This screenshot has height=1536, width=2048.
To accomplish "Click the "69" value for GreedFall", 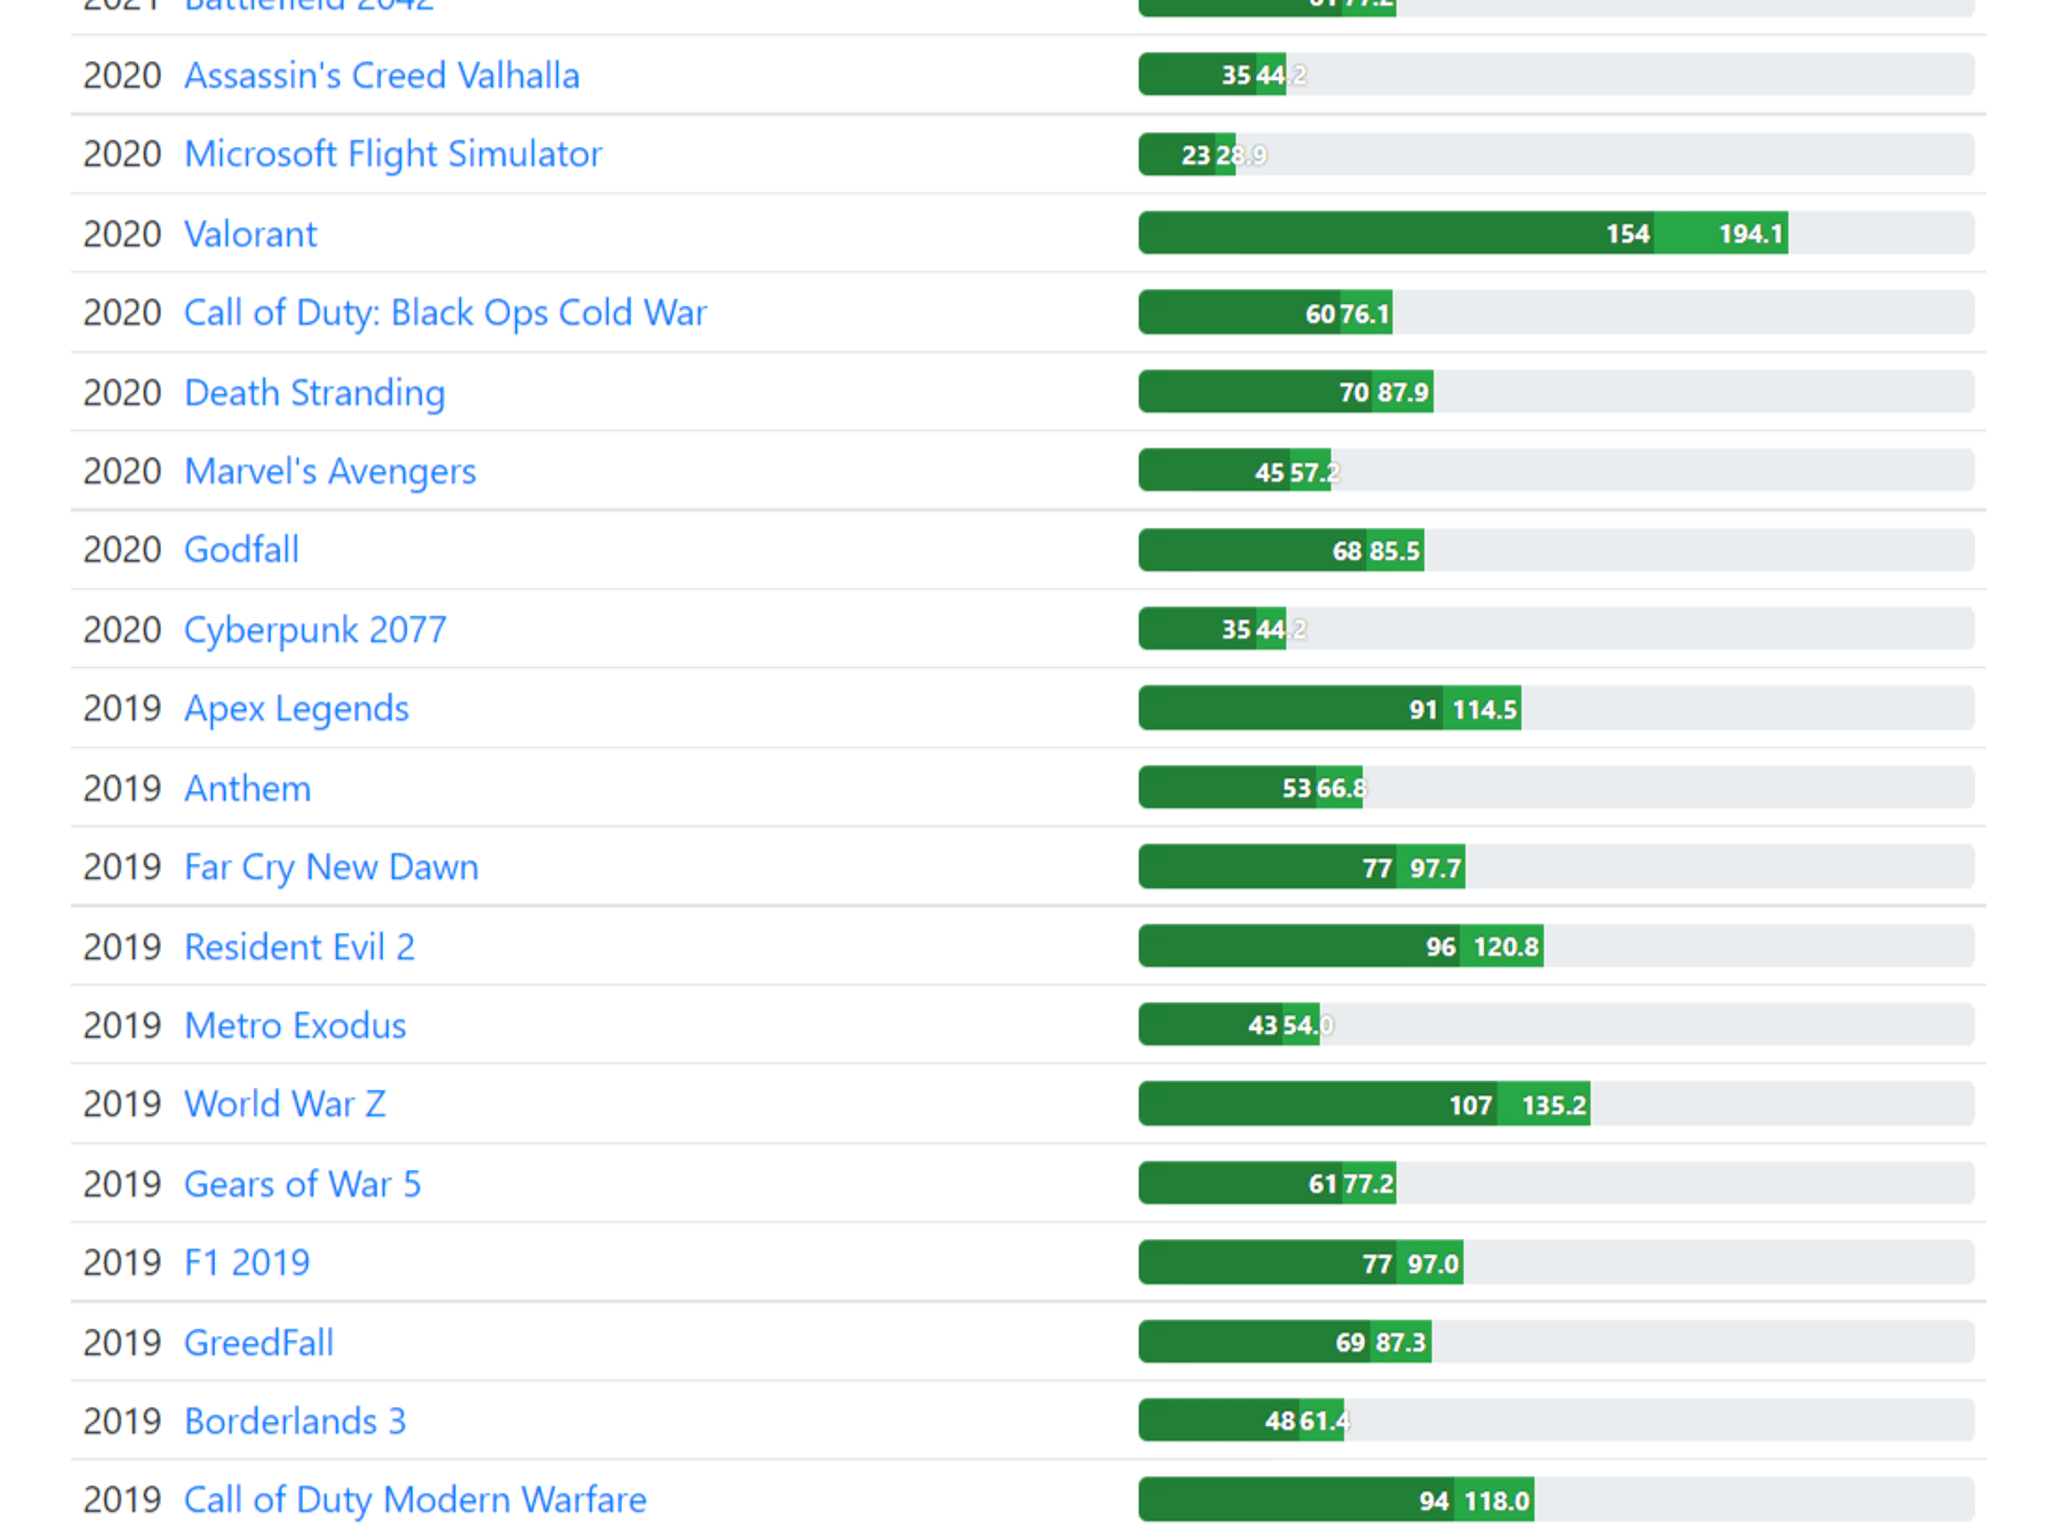I will point(1350,1342).
